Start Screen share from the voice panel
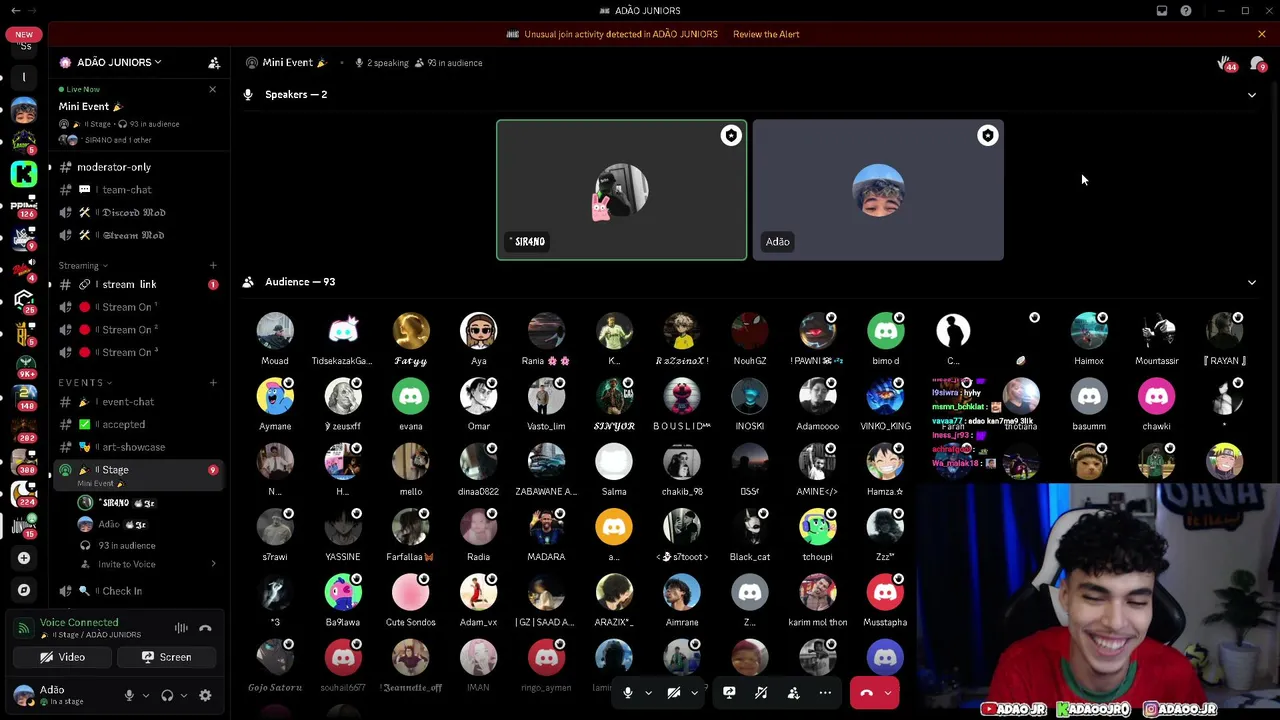The image size is (1280, 720). [x=166, y=657]
